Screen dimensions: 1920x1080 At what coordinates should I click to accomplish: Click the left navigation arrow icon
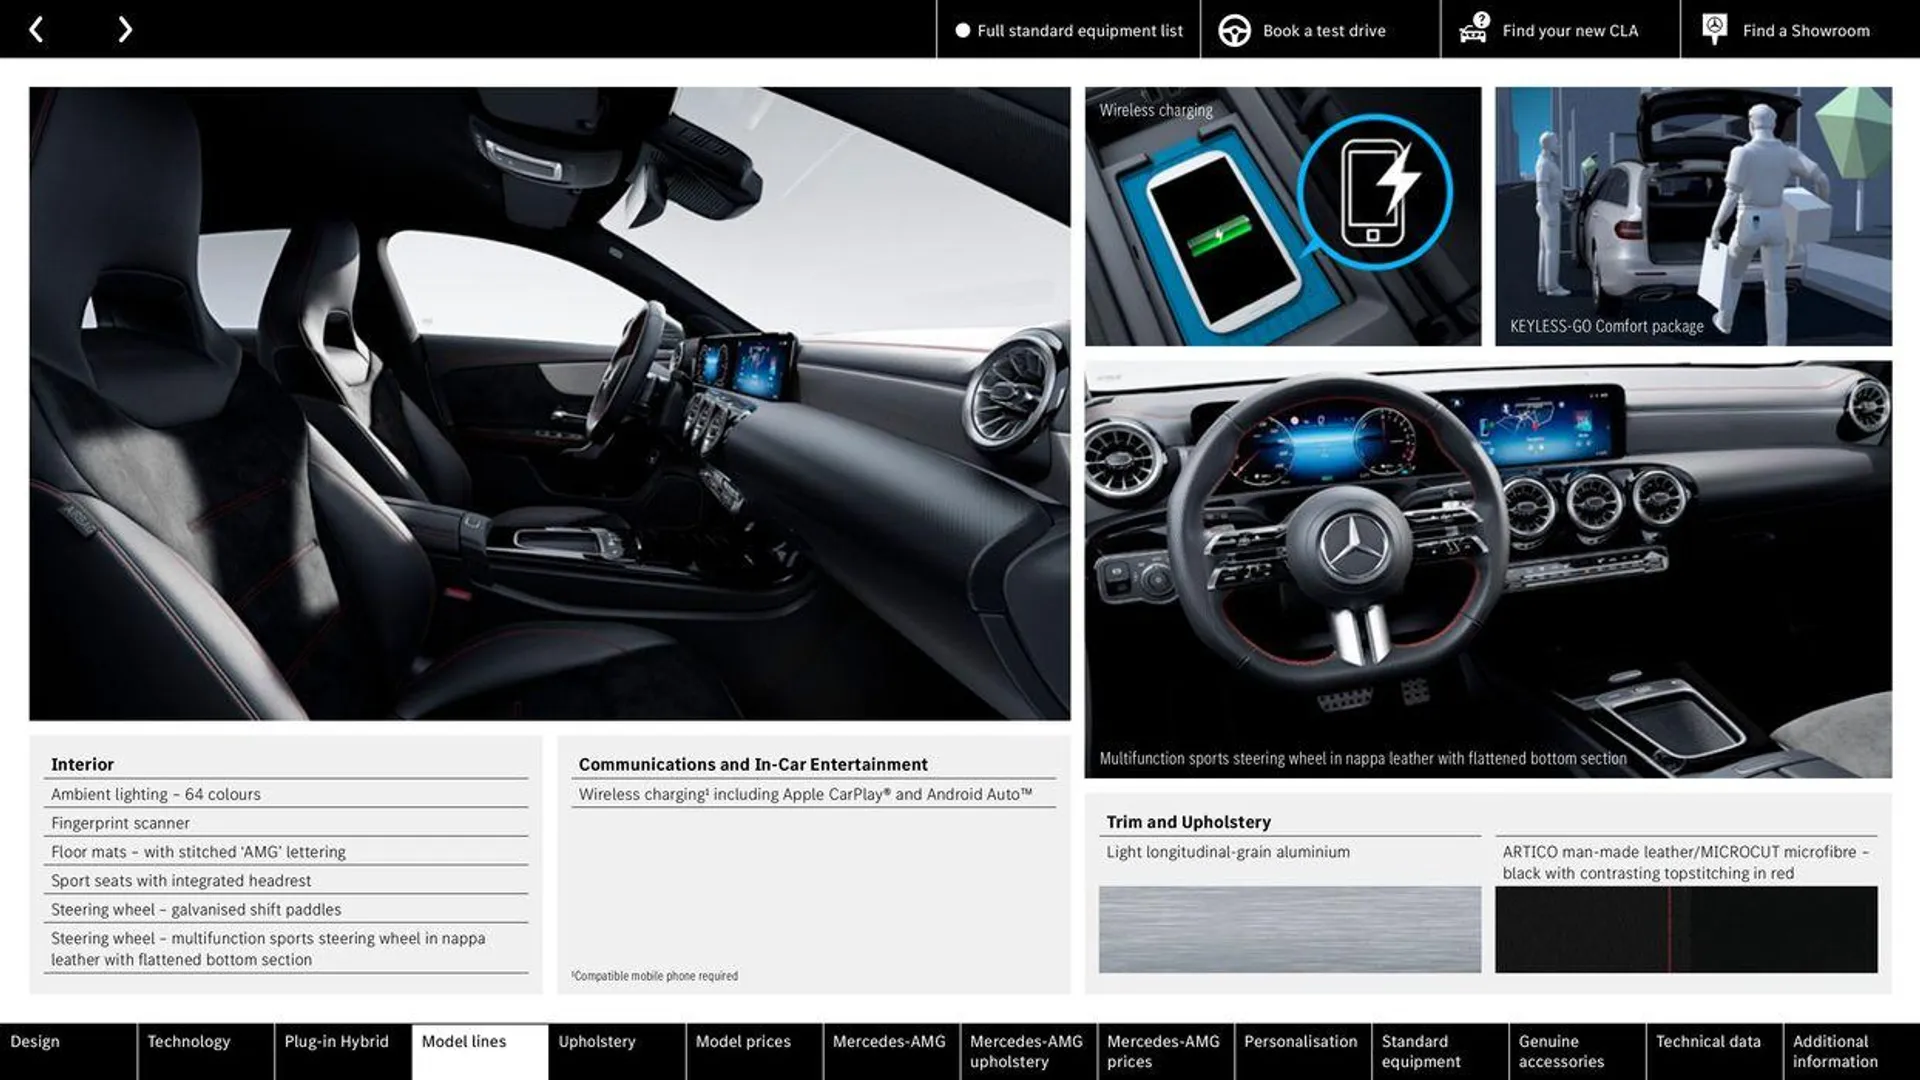click(x=34, y=28)
